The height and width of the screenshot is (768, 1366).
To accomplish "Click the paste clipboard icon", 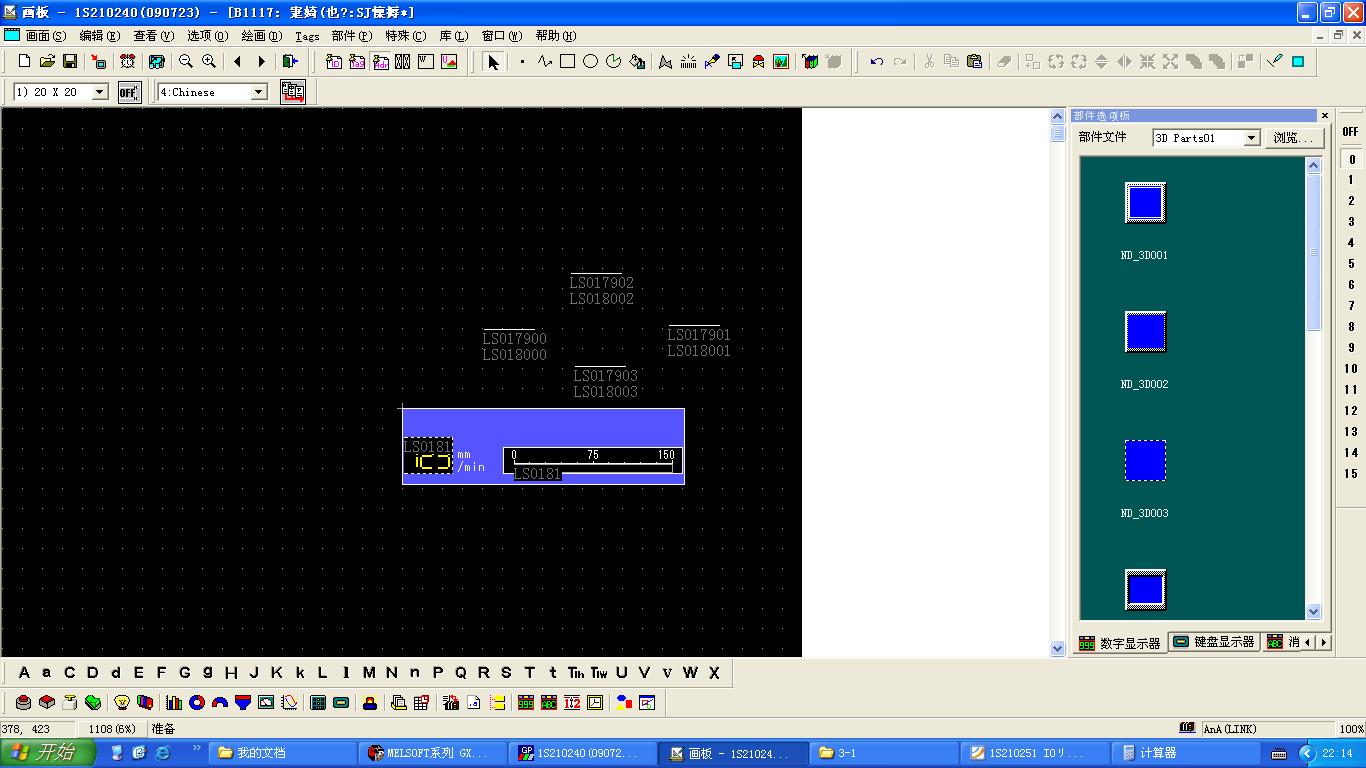I will coord(974,62).
